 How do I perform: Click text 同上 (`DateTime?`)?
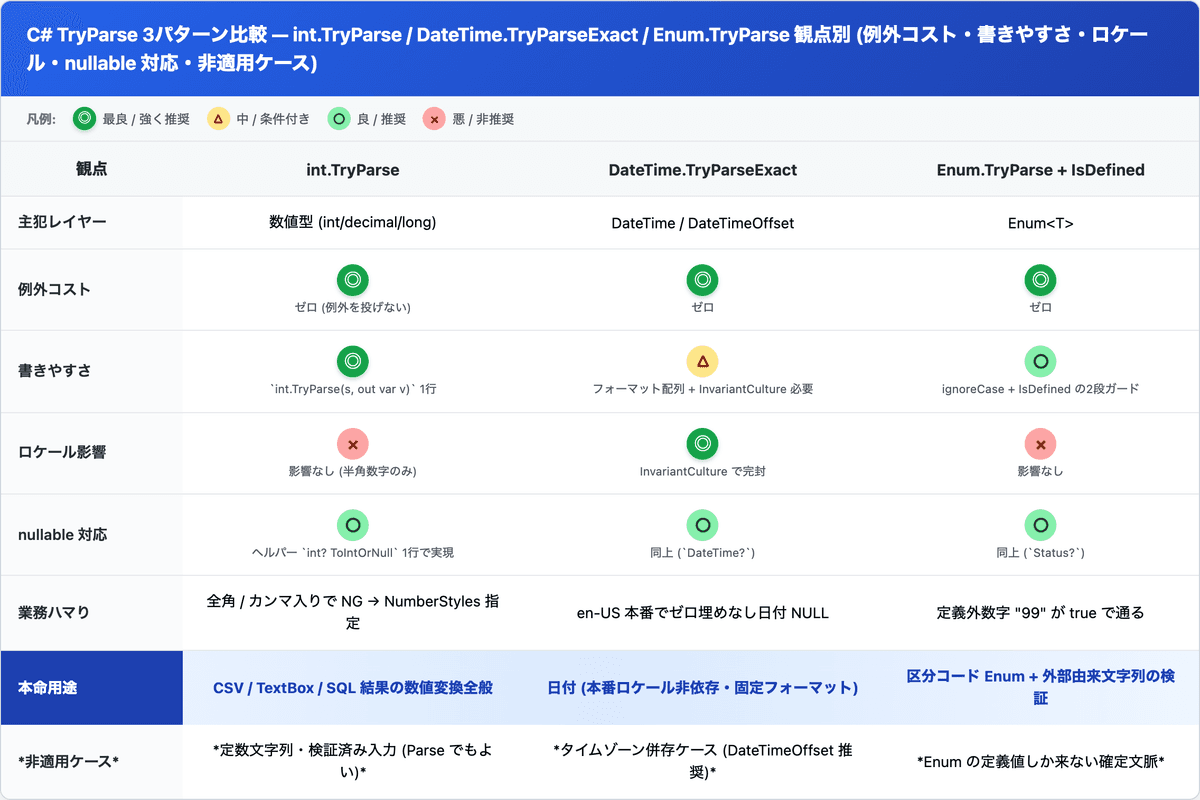click(x=703, y=553)
